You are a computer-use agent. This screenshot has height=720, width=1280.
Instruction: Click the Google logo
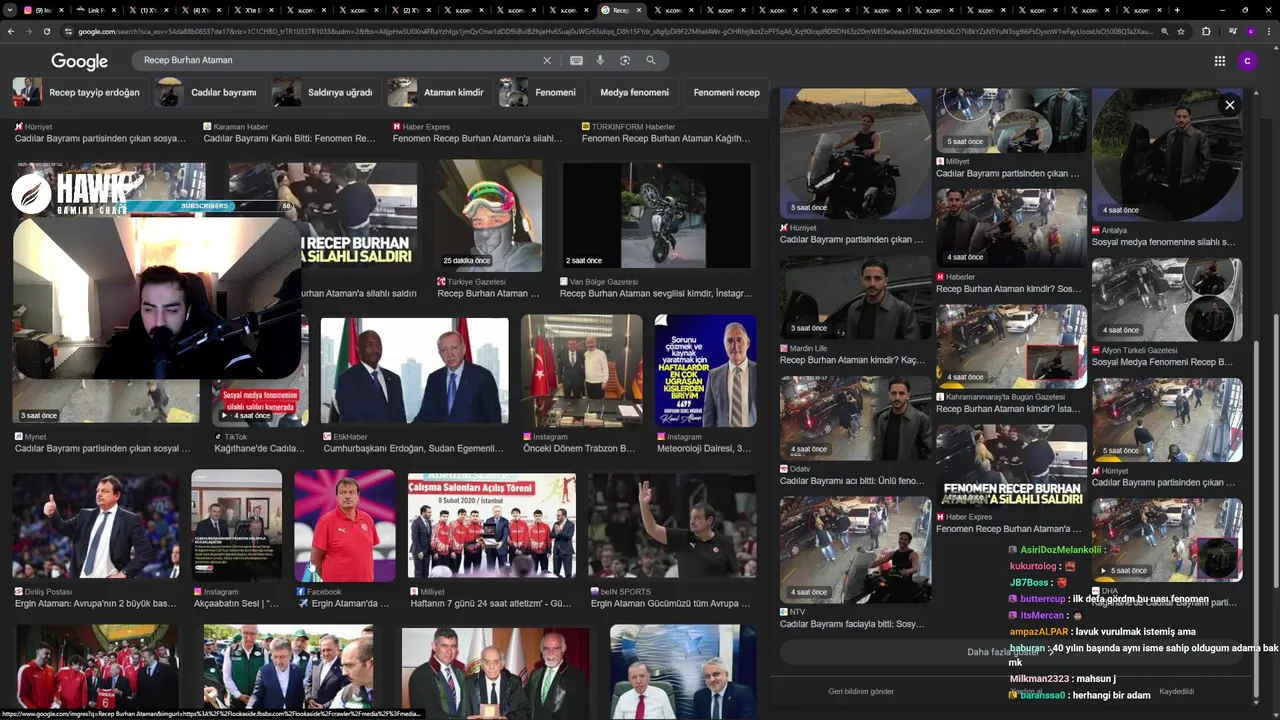(x=79, y=61)
